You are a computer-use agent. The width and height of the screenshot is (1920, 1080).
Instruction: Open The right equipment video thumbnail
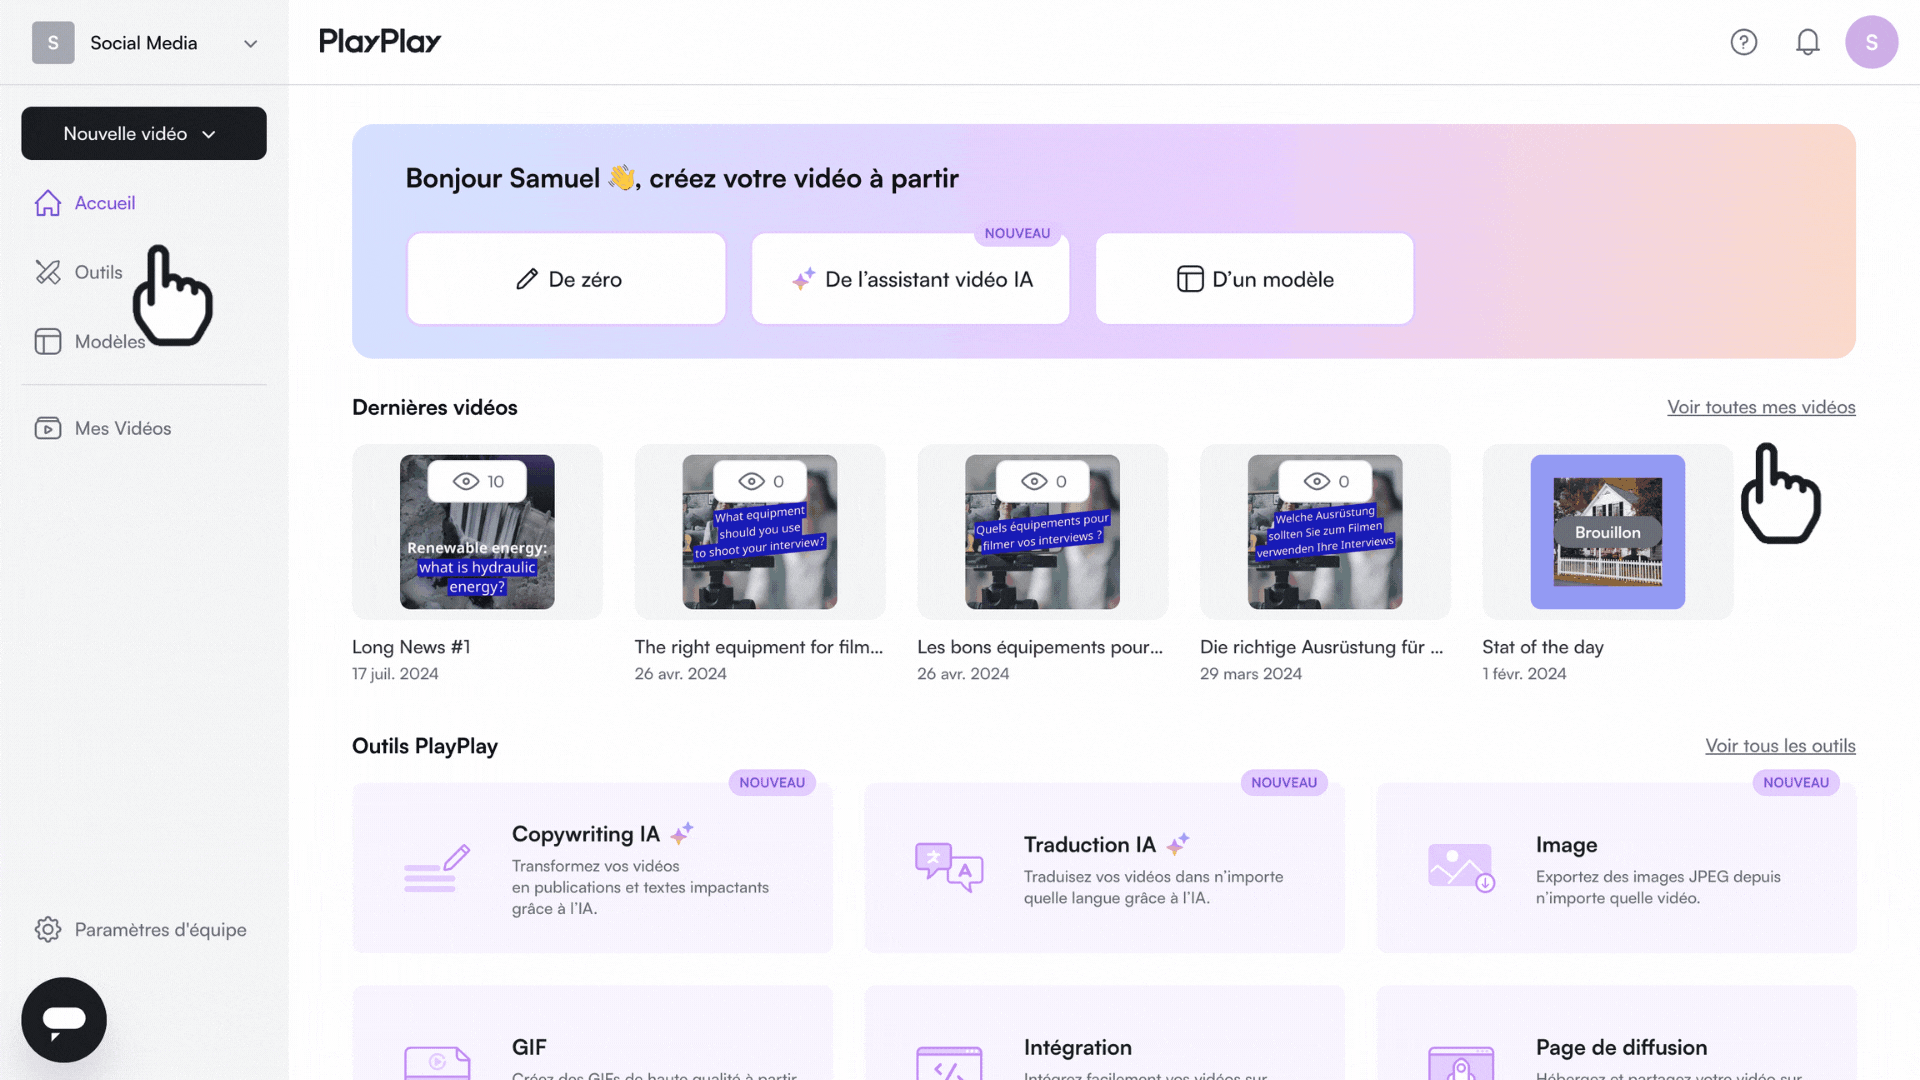pyautogui.click(x=760, y=532)
